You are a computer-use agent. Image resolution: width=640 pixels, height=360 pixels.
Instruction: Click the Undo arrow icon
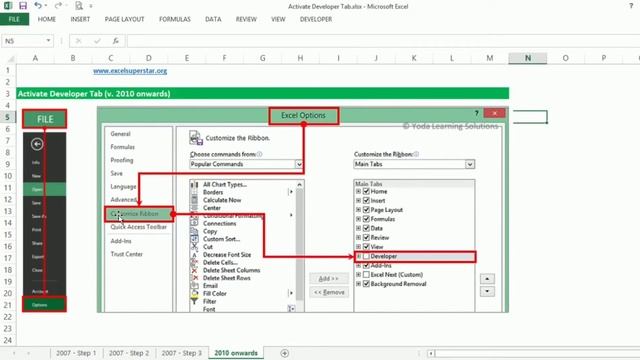point(38,6)
